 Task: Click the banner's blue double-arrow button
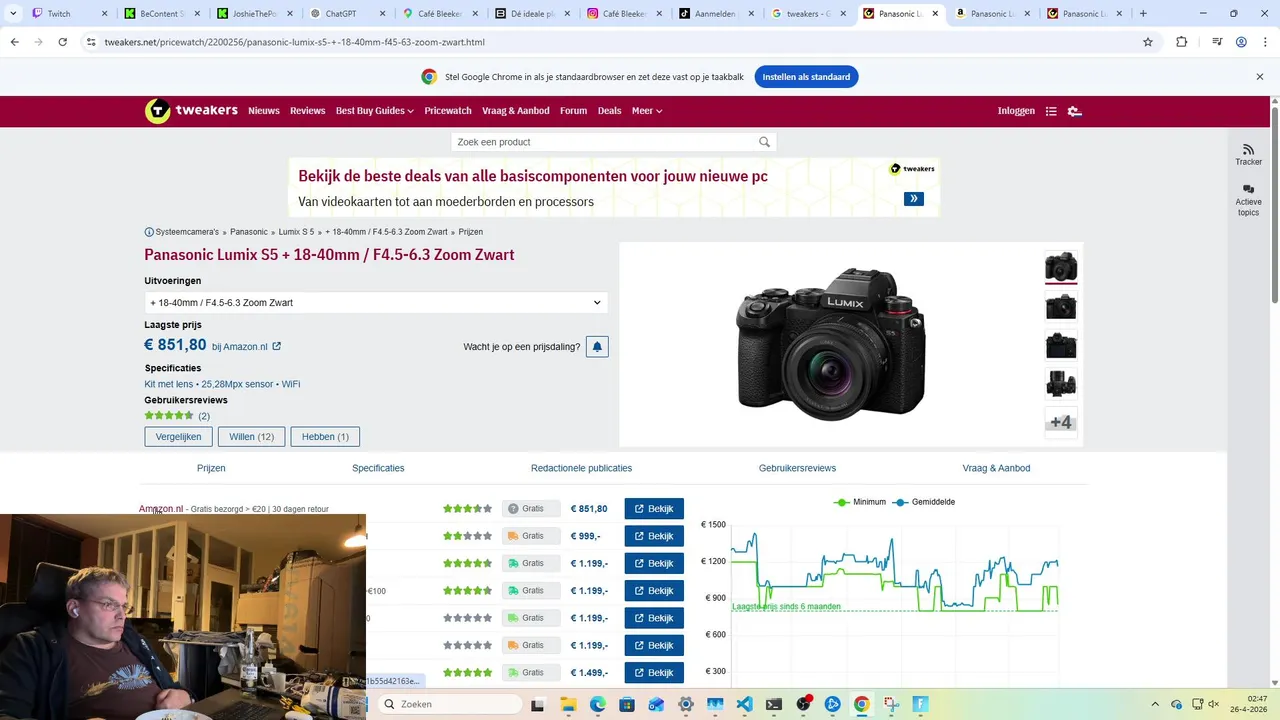[x=913, y=199]
